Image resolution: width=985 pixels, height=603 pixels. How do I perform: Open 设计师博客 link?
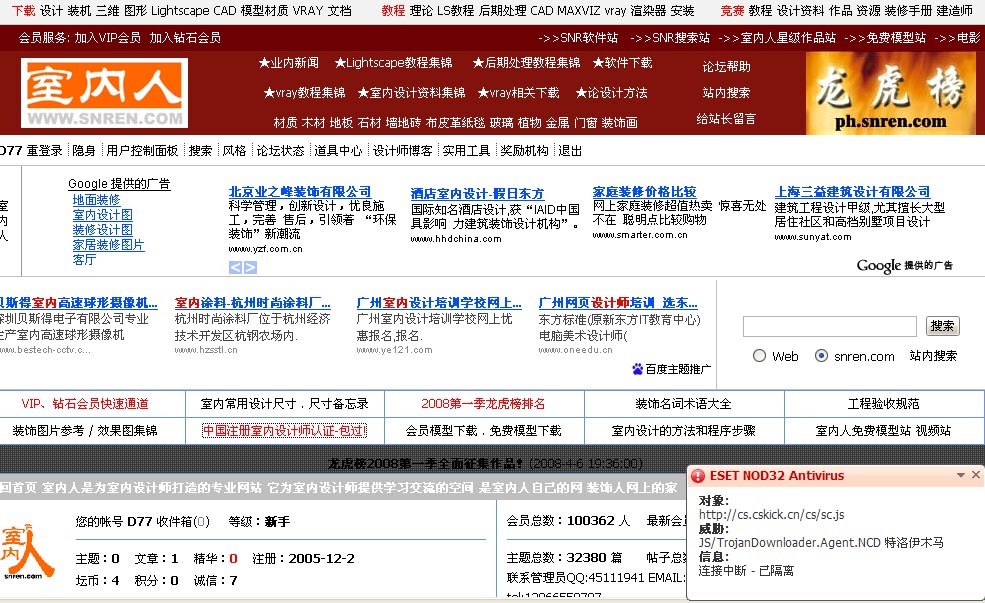pyautogui.click(x=403, y=151)
